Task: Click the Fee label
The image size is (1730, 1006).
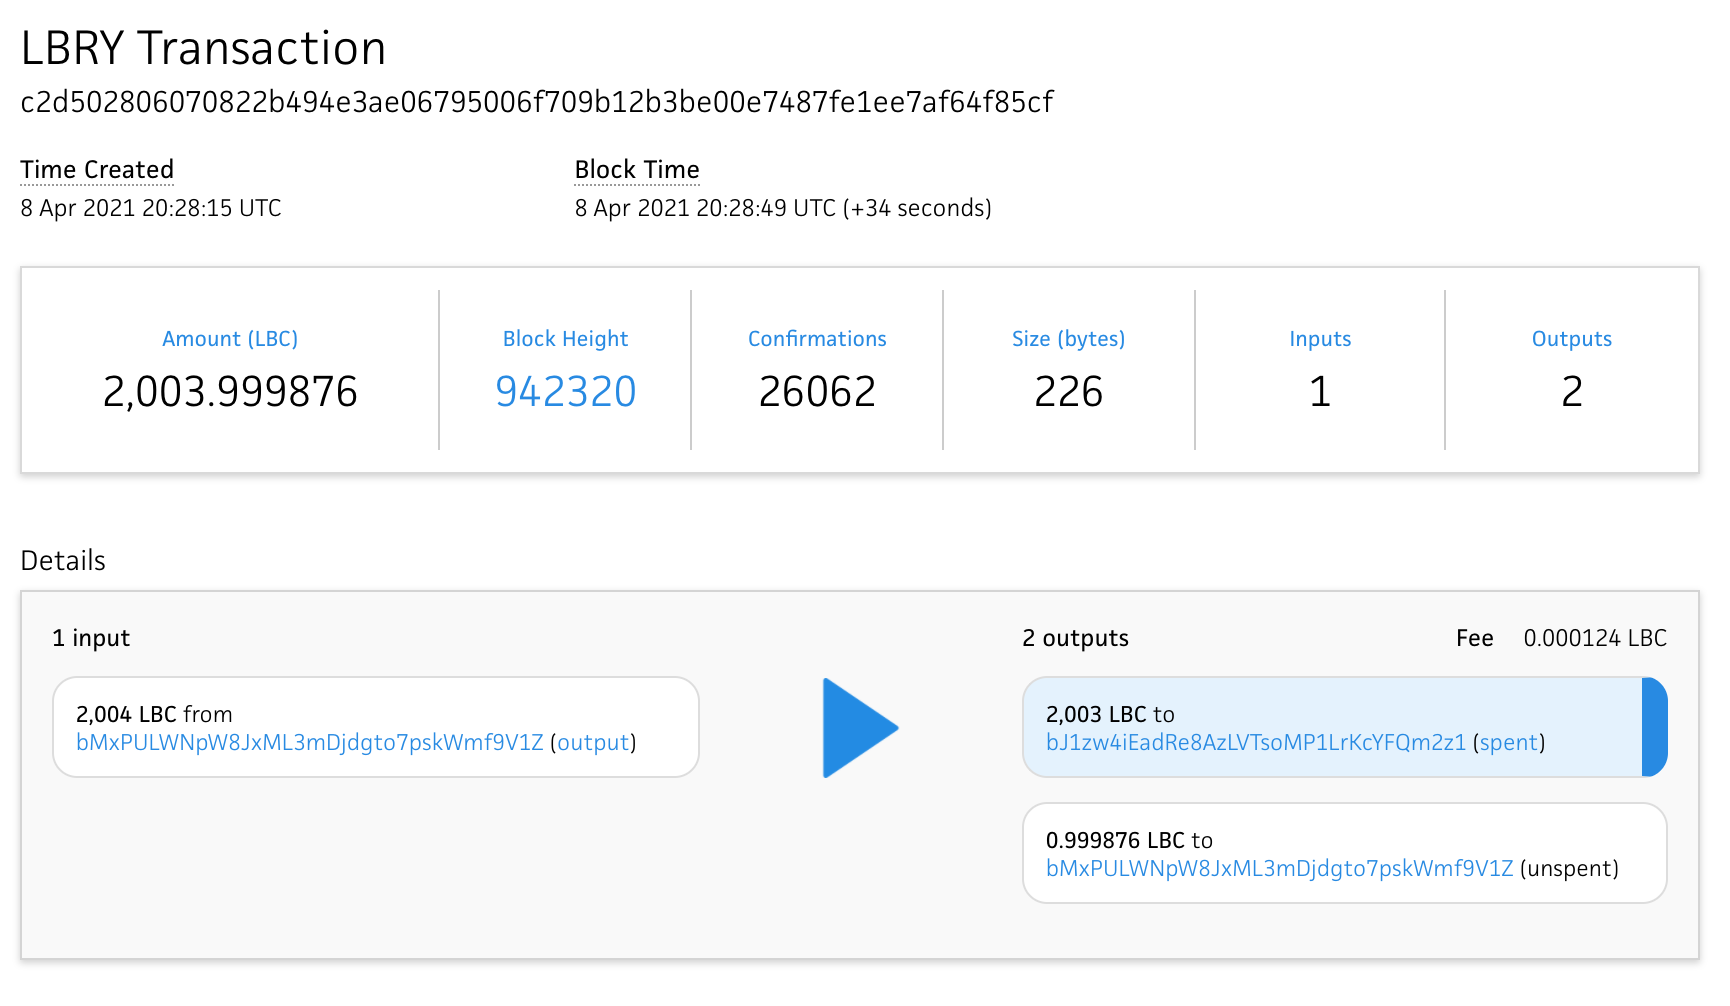Action: [x=1475, y=638]
